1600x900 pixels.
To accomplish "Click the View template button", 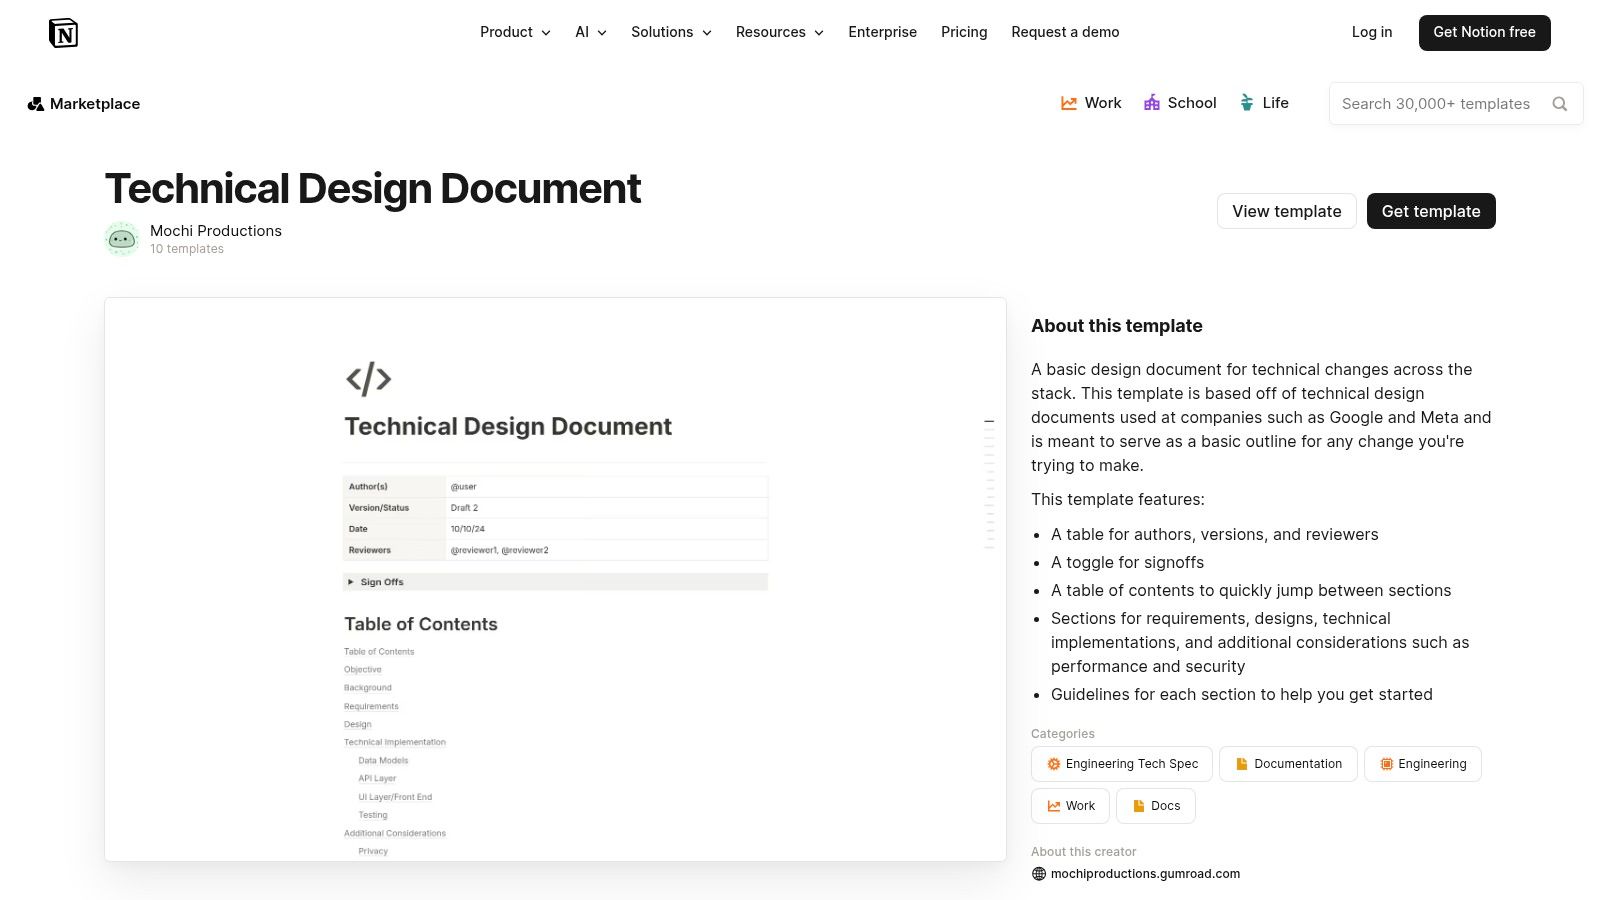I will (1286, 211).
